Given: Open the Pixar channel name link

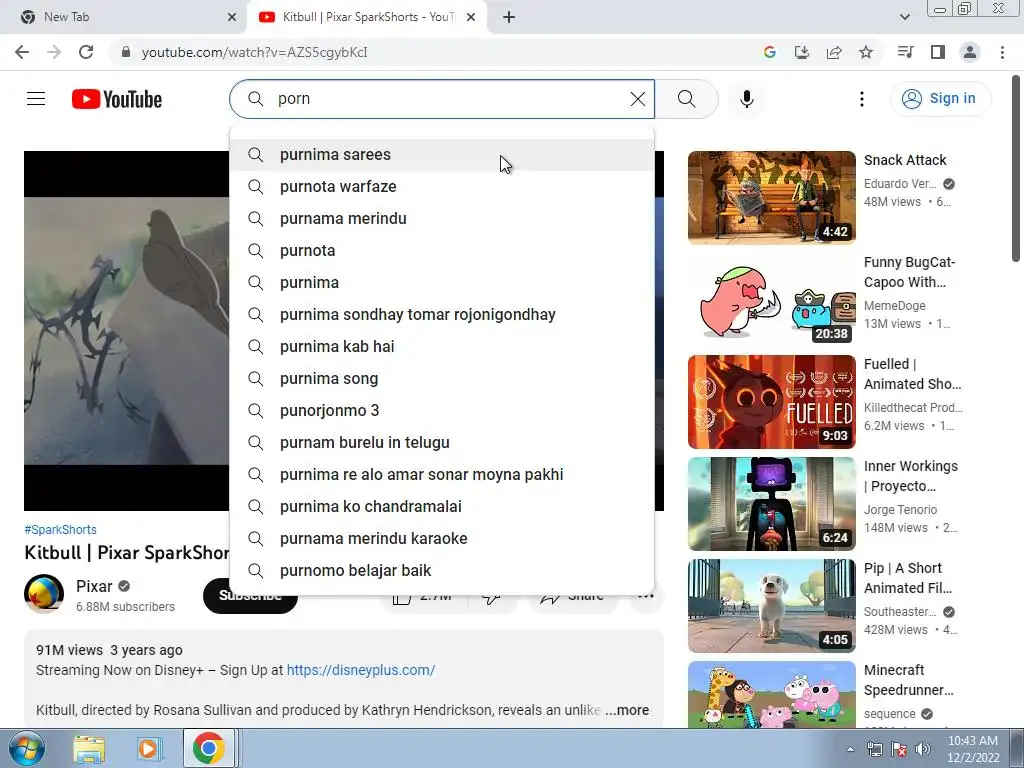Looking at the screenshot, I should [94, 586].
